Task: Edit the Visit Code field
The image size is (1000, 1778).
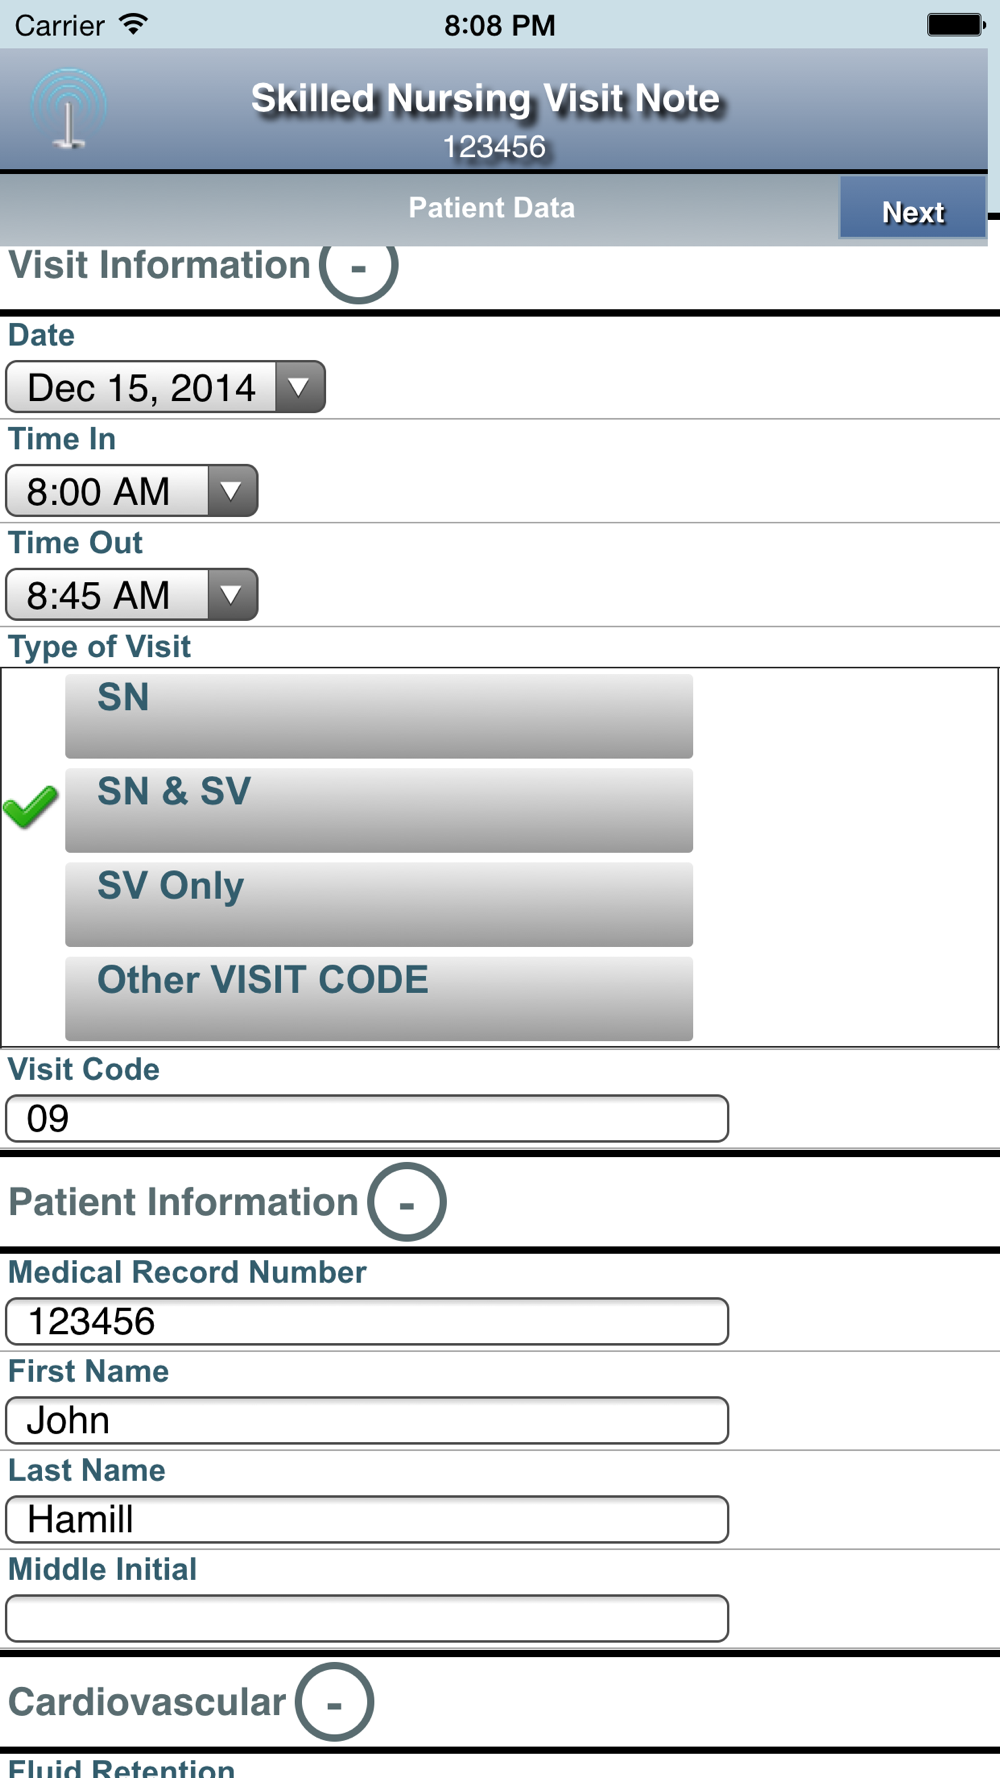Action: [x=366, y=1118]
